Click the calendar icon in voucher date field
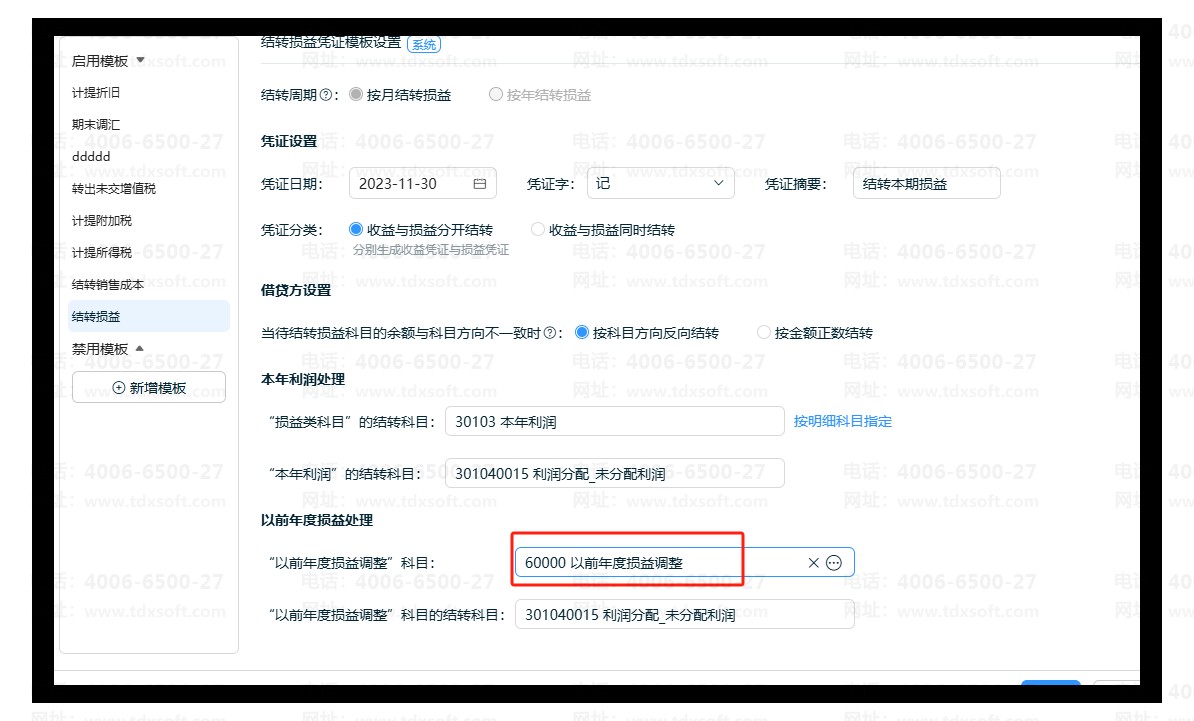This screenshot has height=721, width=1194. (479, 184)
